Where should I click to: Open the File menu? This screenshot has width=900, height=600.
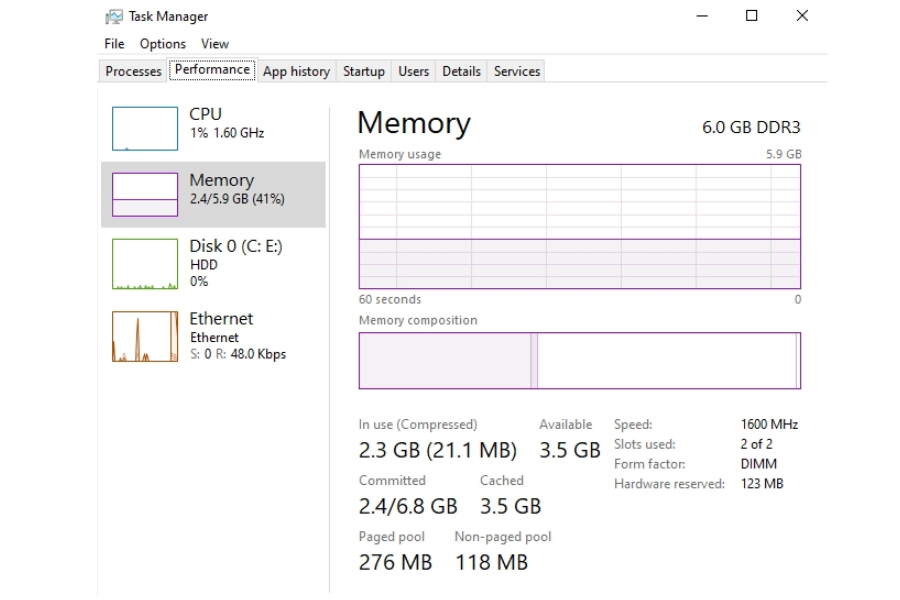(114, 44)
